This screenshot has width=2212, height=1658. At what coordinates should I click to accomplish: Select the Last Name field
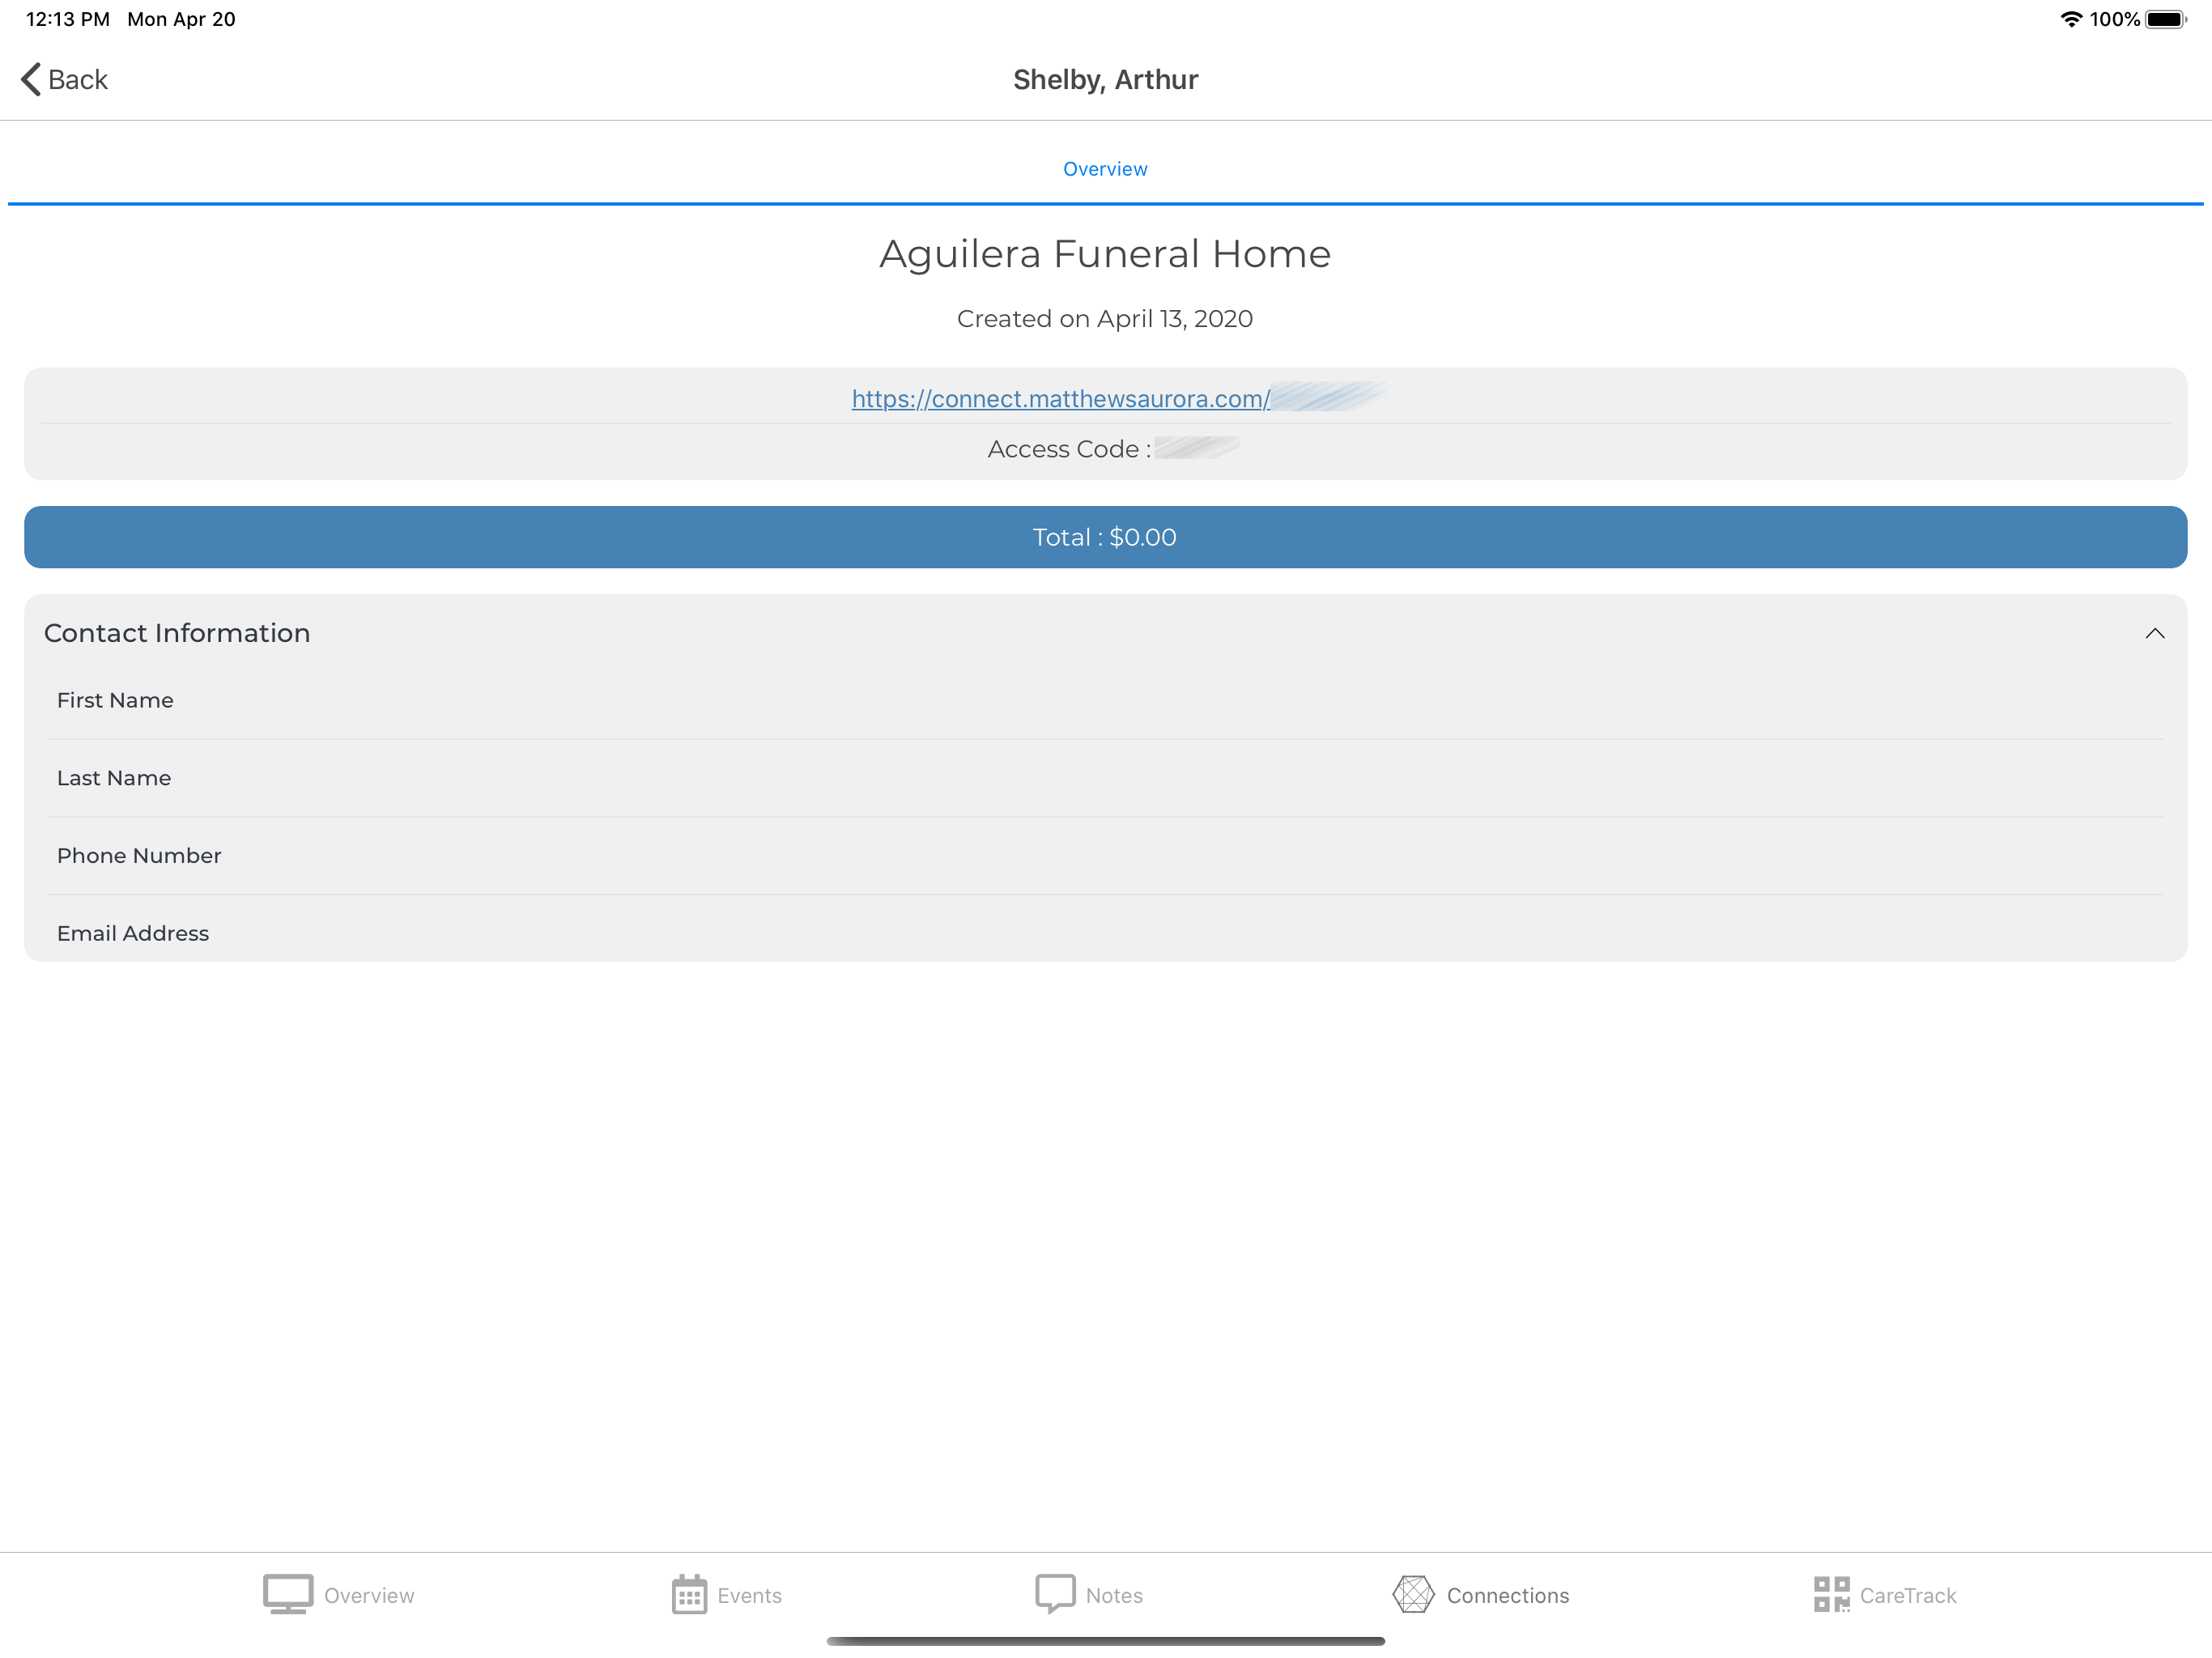coord(1105,778)
